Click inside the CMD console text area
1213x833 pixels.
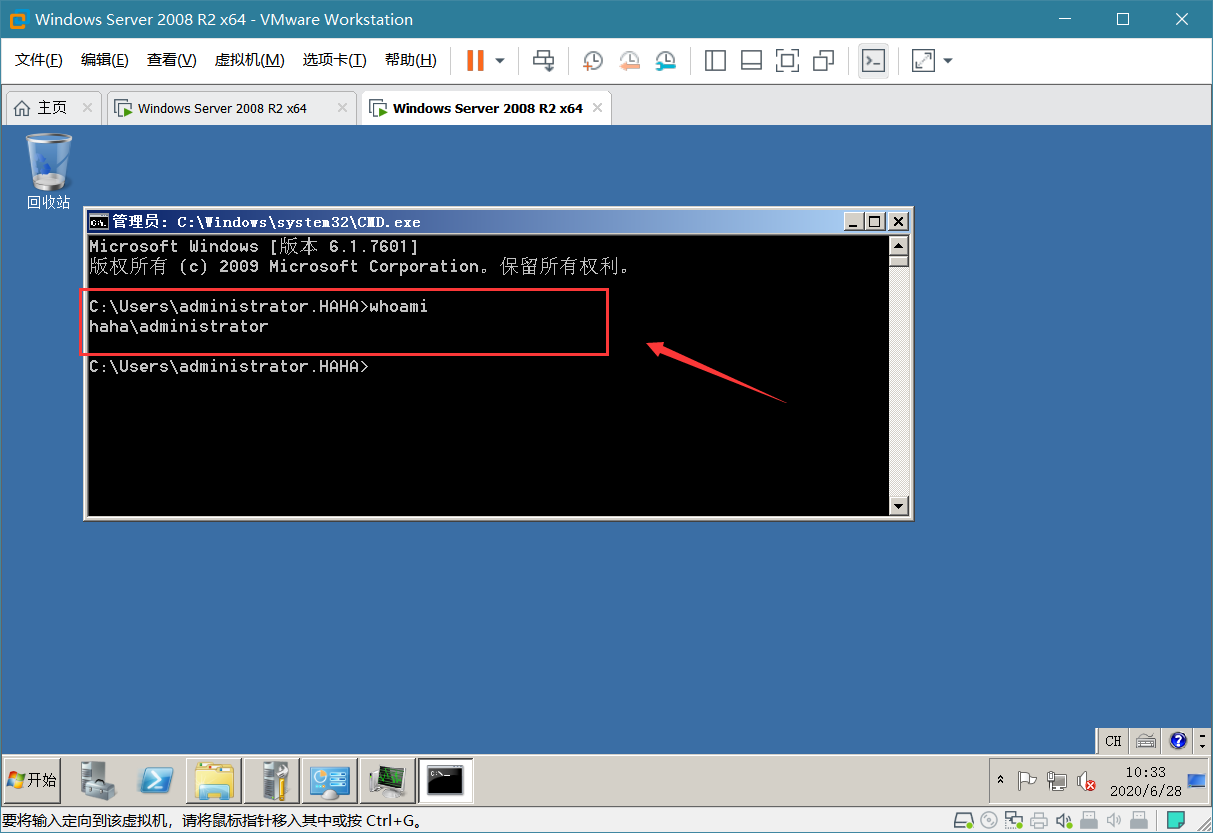[x=488, y=376]
